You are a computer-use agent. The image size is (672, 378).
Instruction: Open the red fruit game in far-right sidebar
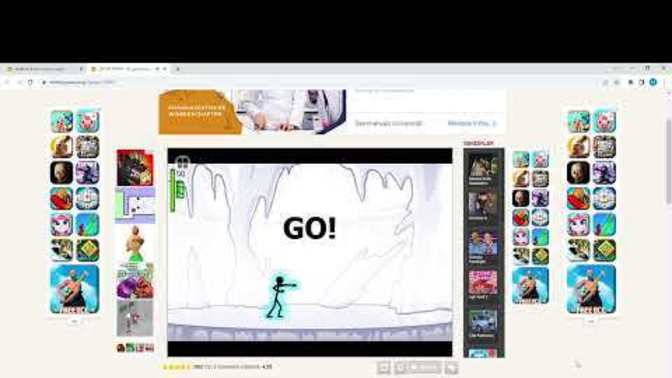coord(578,198)
